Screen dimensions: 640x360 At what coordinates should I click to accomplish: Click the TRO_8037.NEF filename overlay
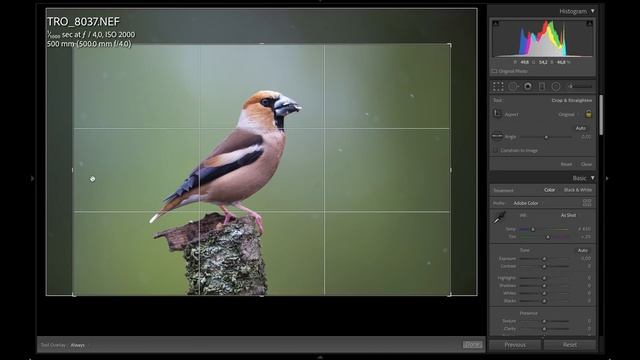pyautogui.click(x=84, y=22)
